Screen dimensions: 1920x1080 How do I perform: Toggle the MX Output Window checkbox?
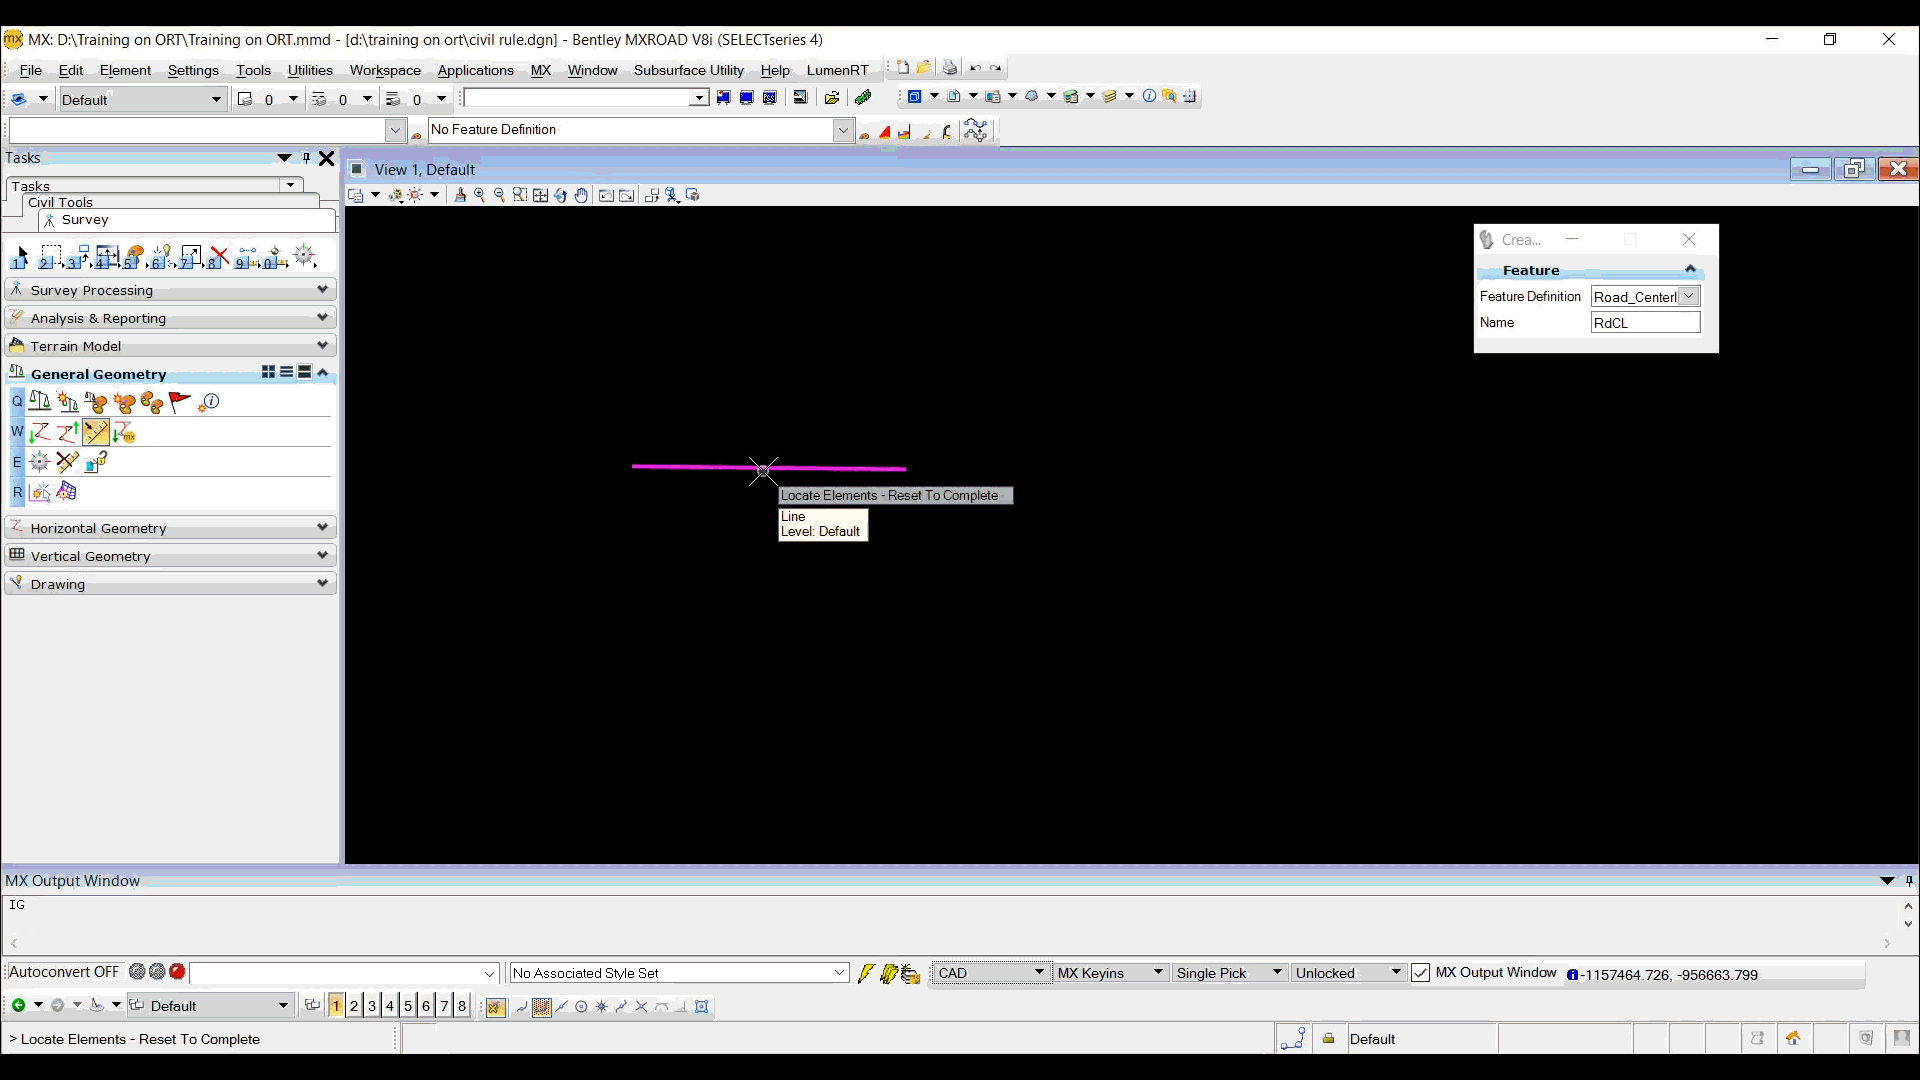click(x=1420, y=973)
